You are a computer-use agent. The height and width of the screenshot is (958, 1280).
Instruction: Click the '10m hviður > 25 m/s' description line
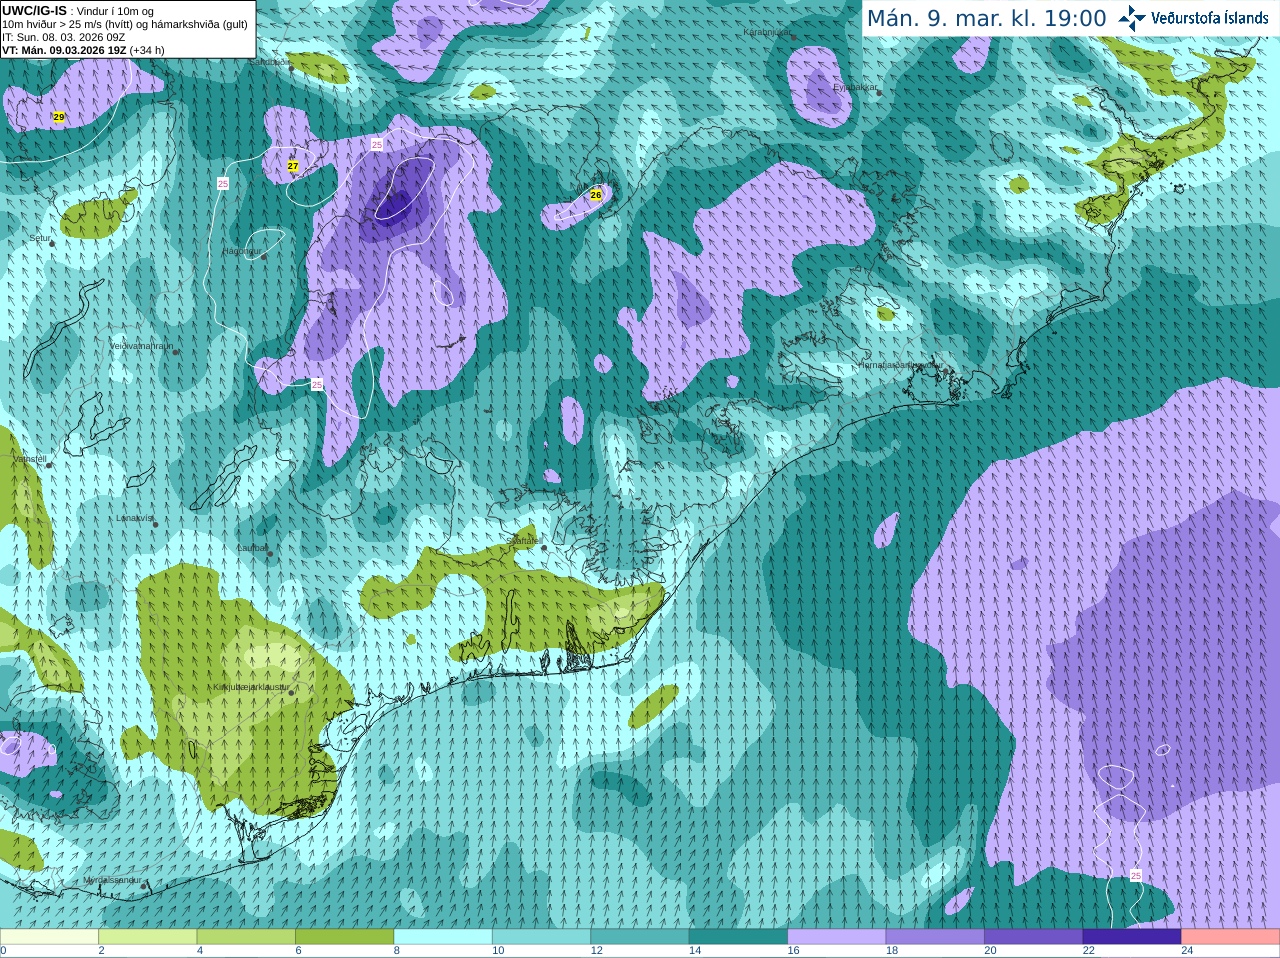pos(125,24)
